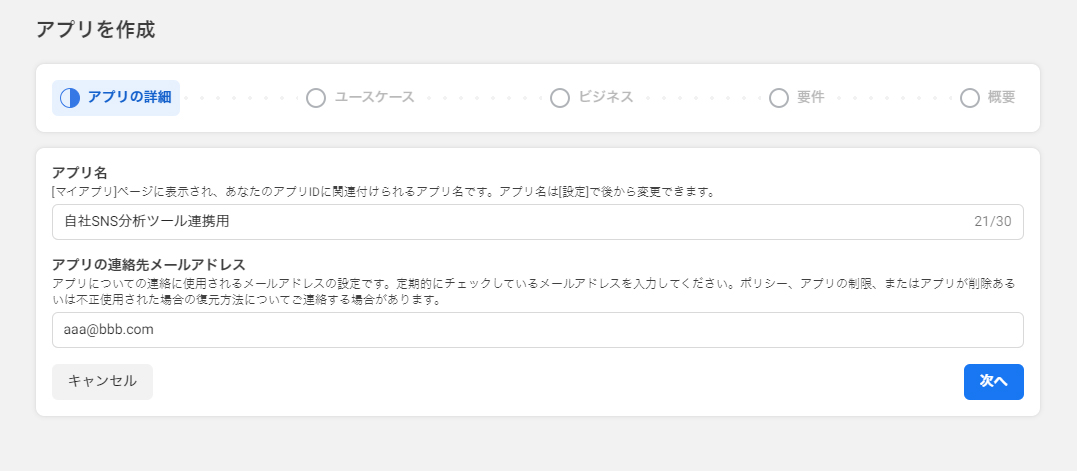
Task: Select the アプリの詳細 step label
Action: pyautogui.click(x=129, y=97)
